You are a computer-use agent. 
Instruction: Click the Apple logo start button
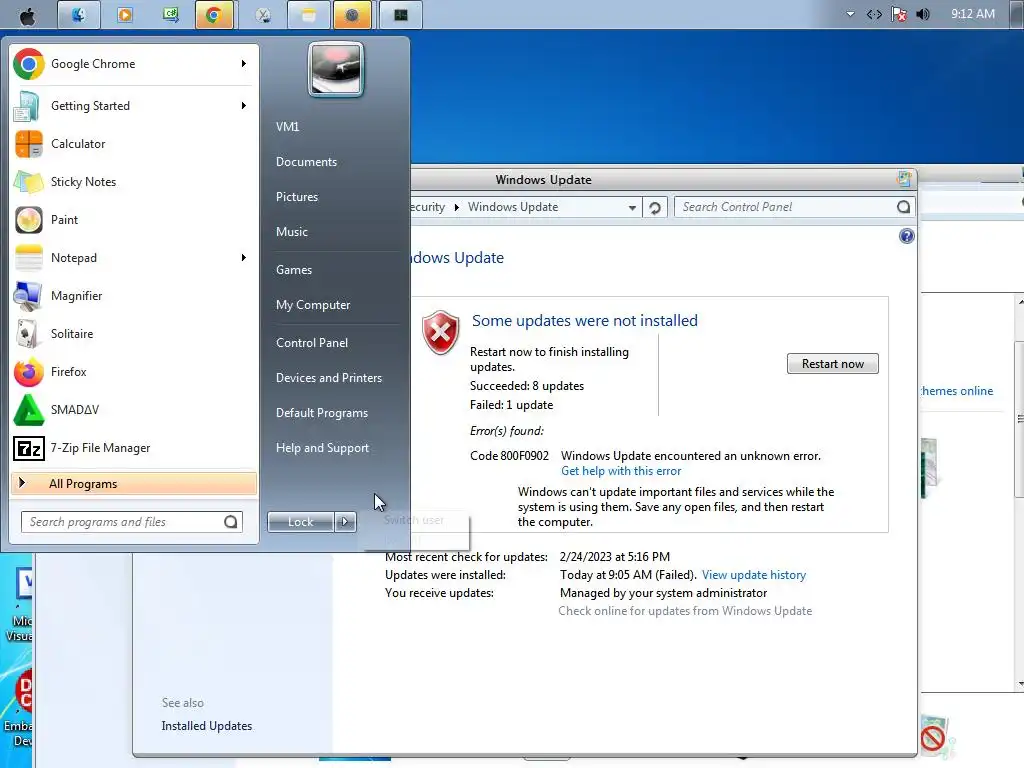(27, 16)
